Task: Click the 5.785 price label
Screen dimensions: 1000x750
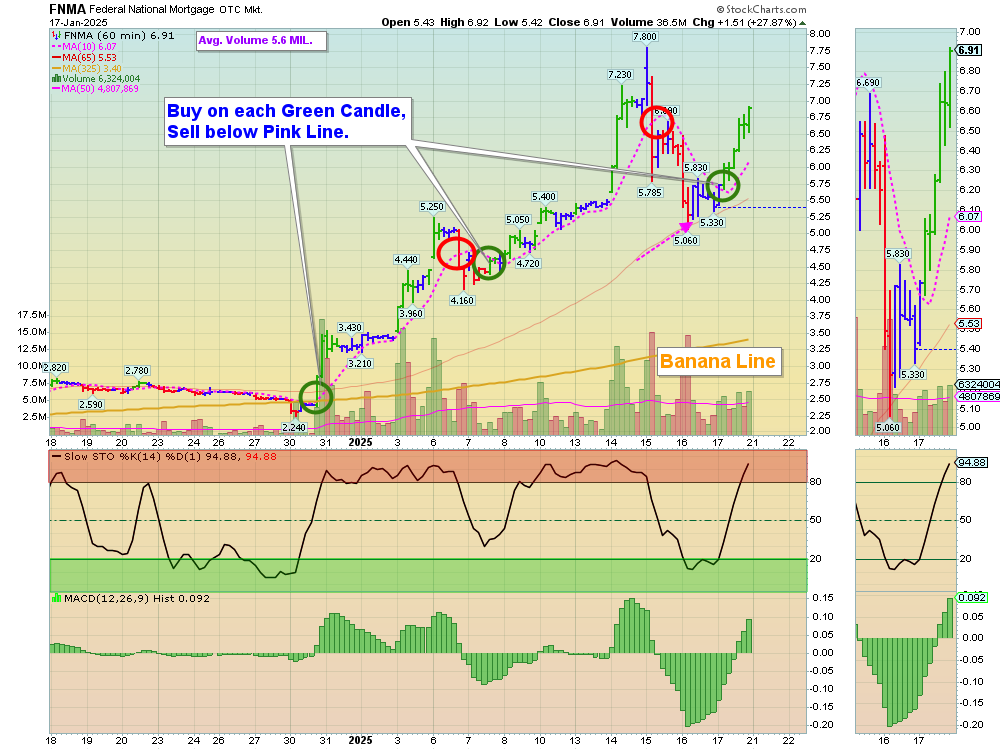Action: [650, 193]
